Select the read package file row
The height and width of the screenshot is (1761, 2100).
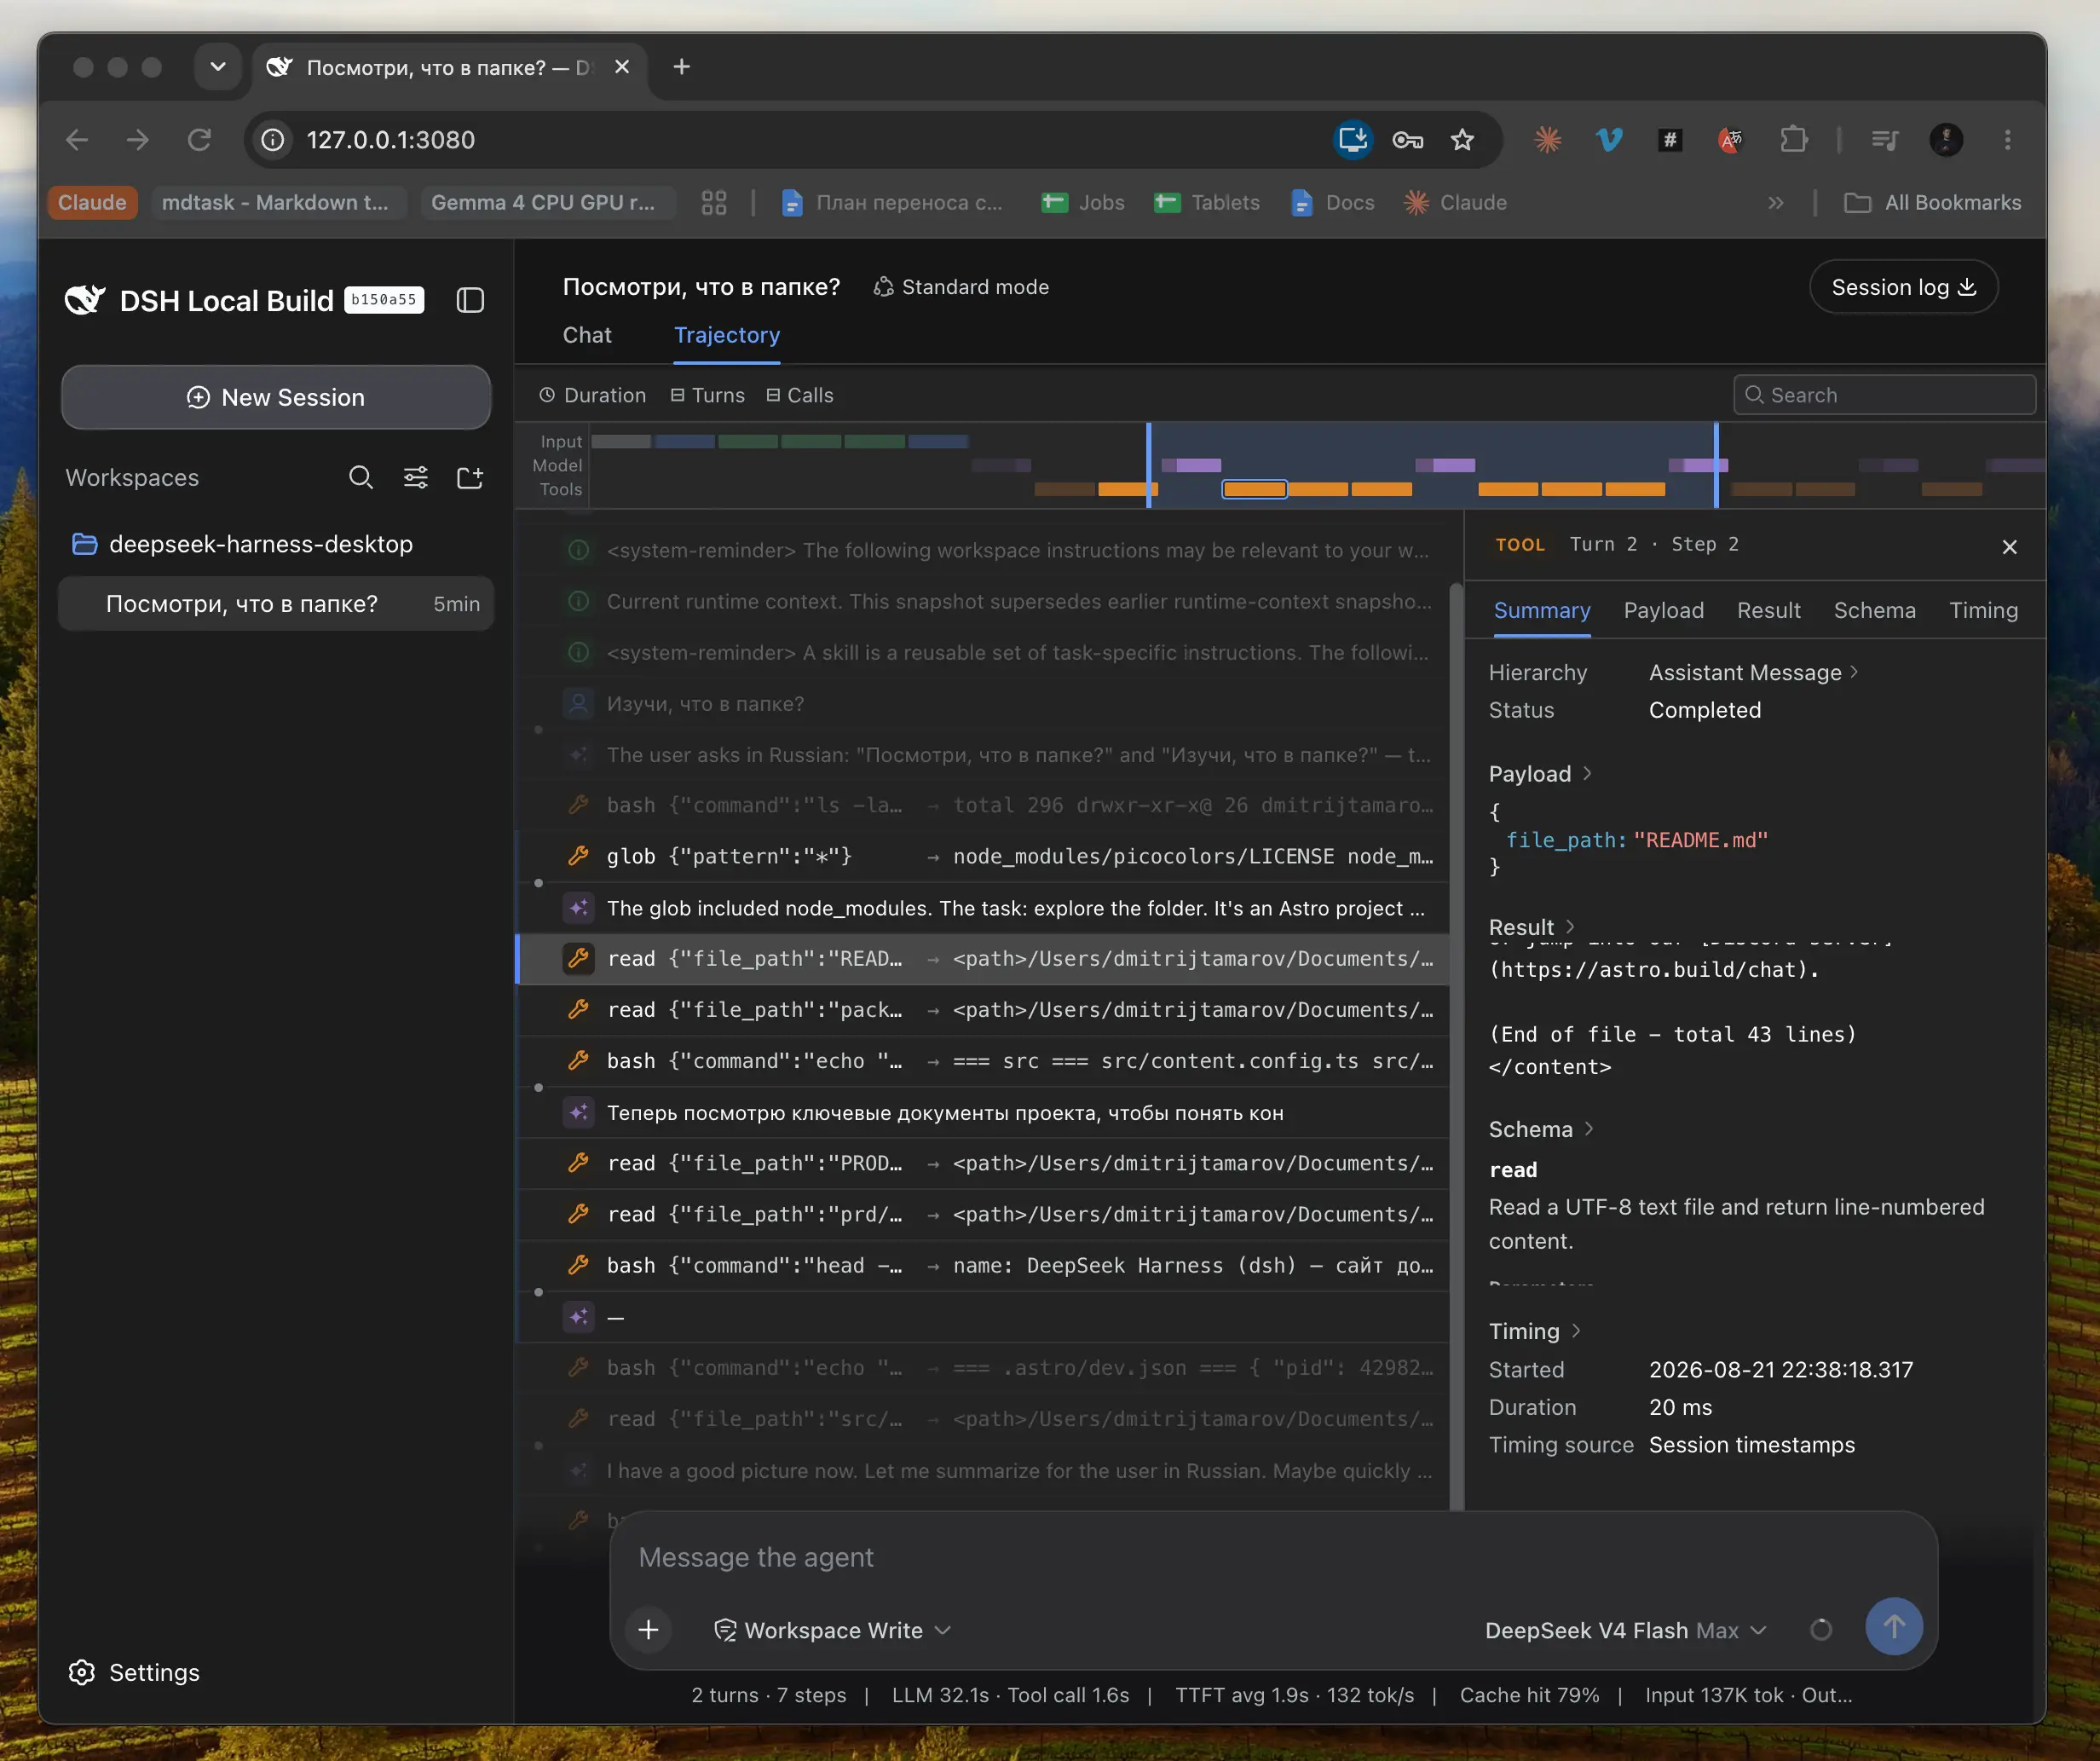click(x=983, y=1010)
